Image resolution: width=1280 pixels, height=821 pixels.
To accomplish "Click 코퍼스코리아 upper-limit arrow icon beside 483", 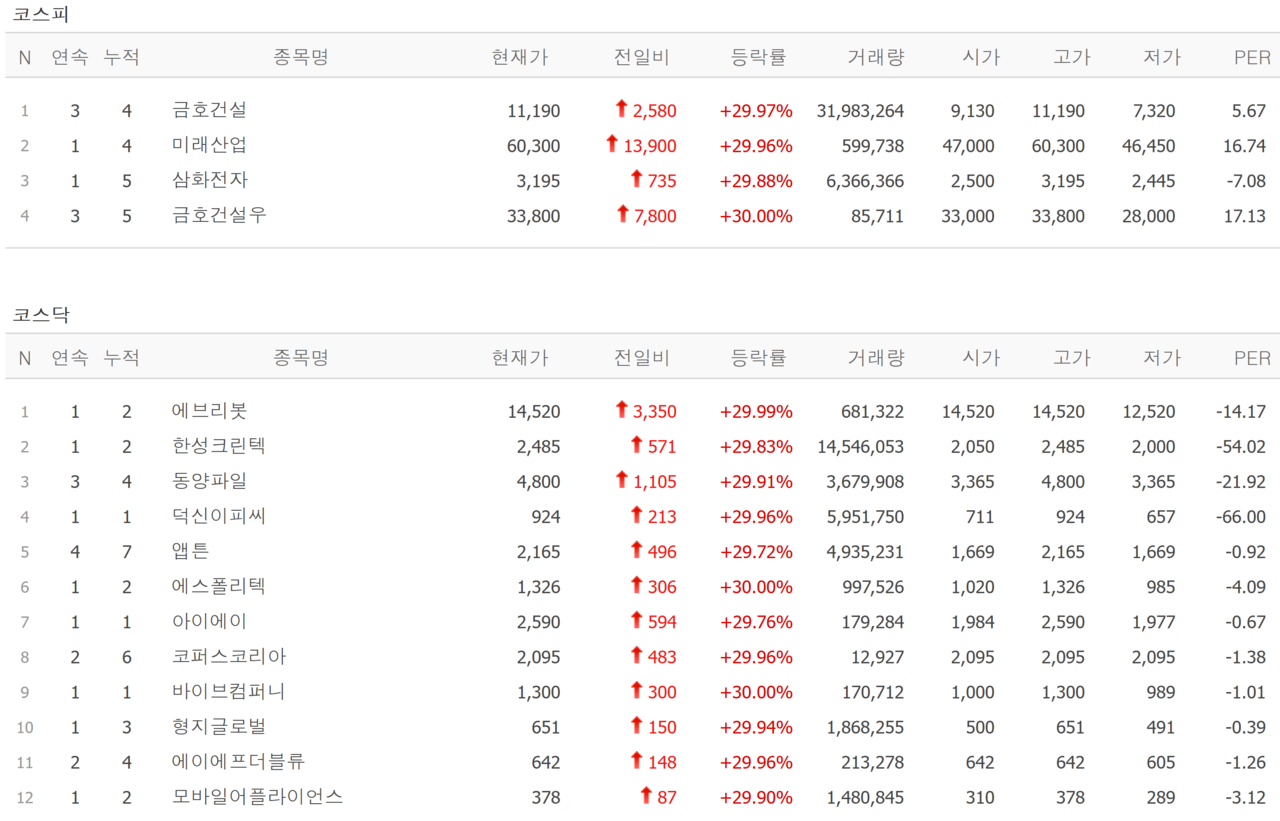I will 636,654.
